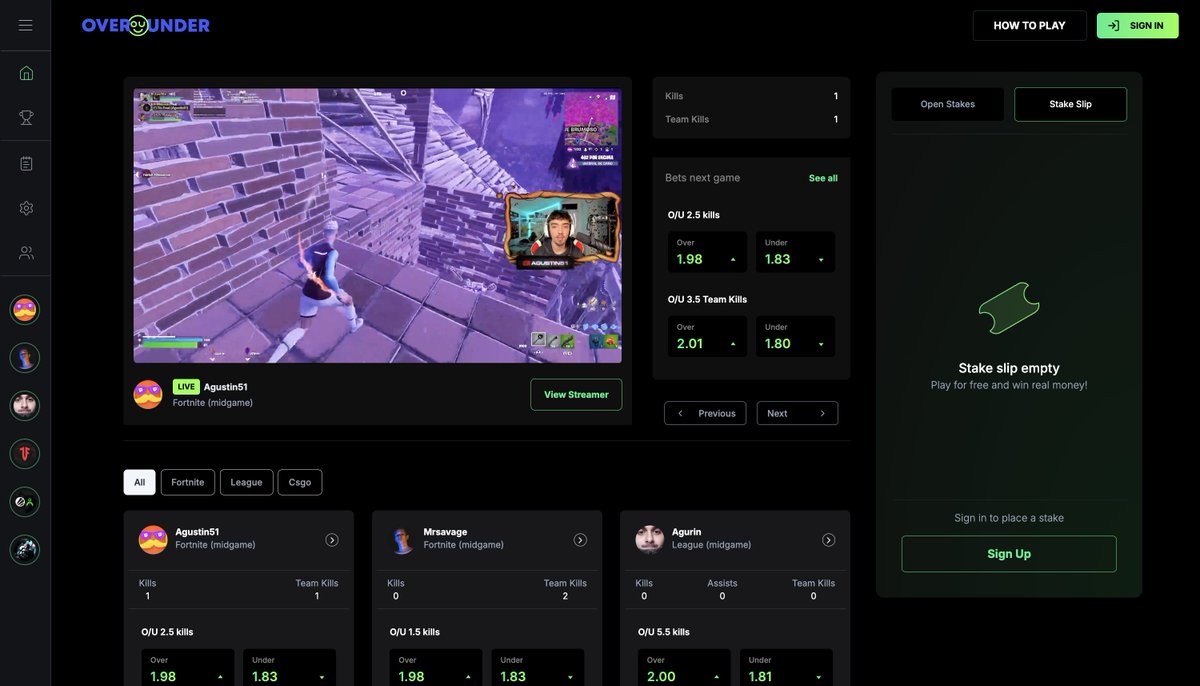Click 'Stake slip empty' text

click(x=1009, y=368)
